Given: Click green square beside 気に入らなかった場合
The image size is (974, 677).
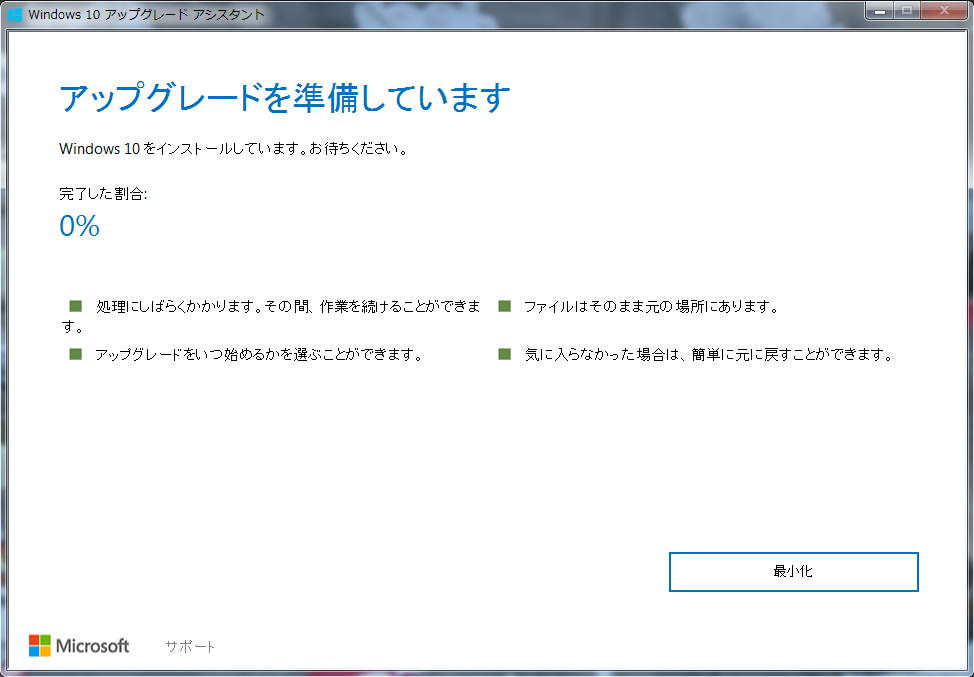Looking at the screenshot, I should tap(504, 354).
